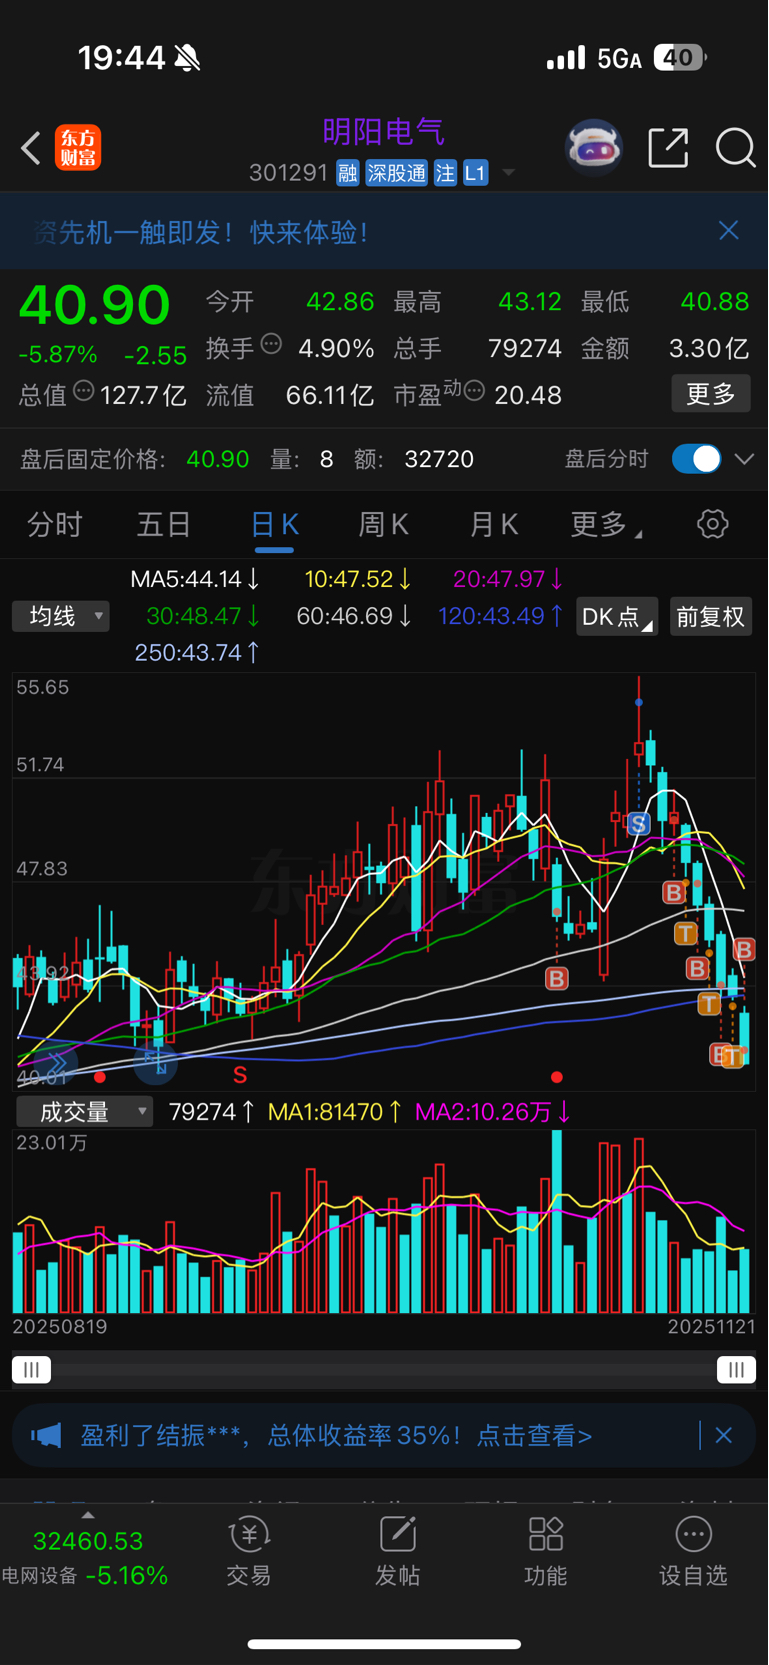Image resolution: width=769 pixels, height=1665 pixels.
Task: Open the 成交量 indicator dropdown
Action: (x=84, y=1112)
